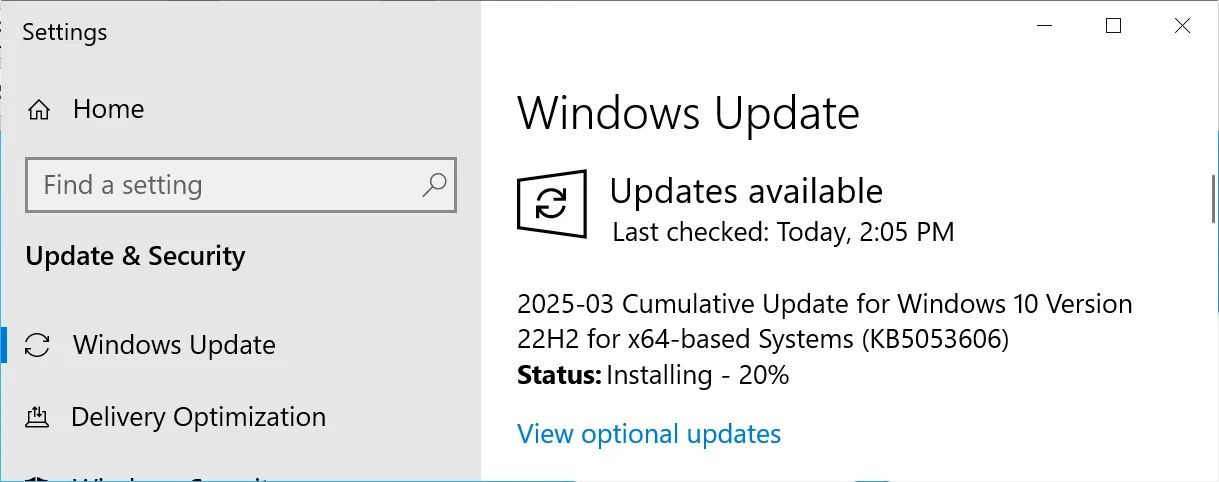Click the Home house icon
Screen dimensions: 1219x482
point(39,110)
